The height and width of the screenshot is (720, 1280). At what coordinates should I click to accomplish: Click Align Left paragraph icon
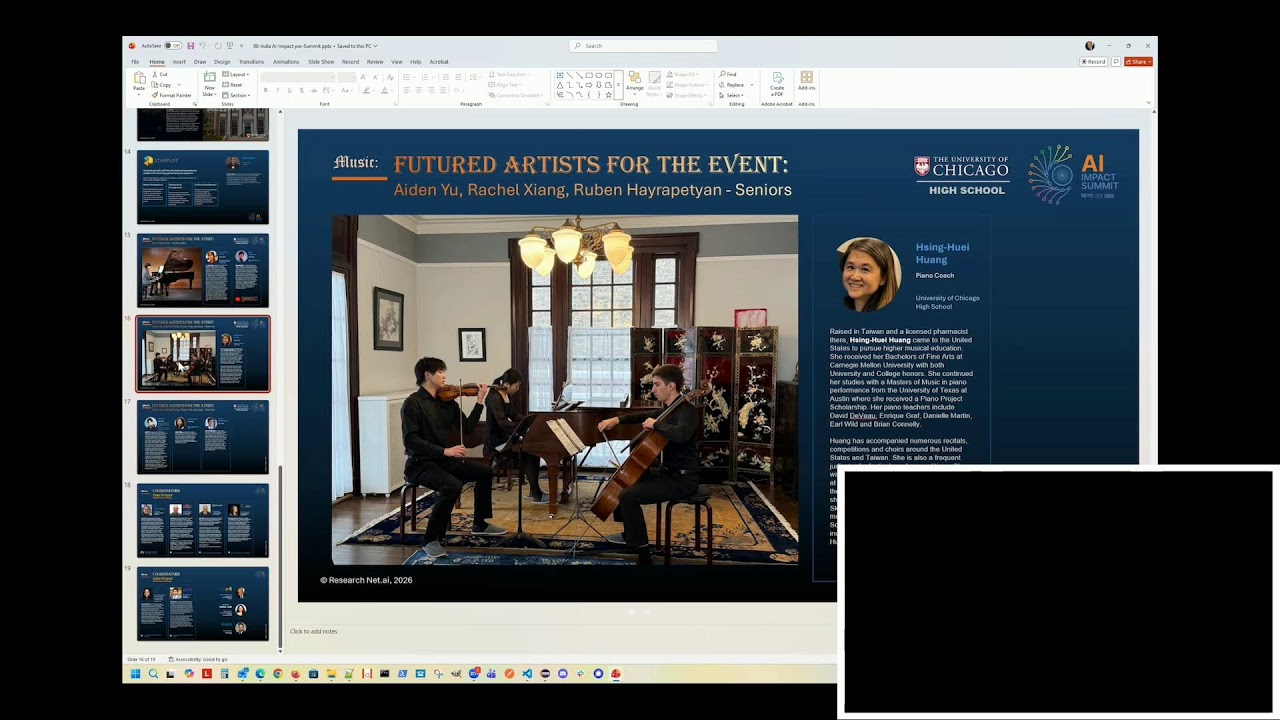407,90
